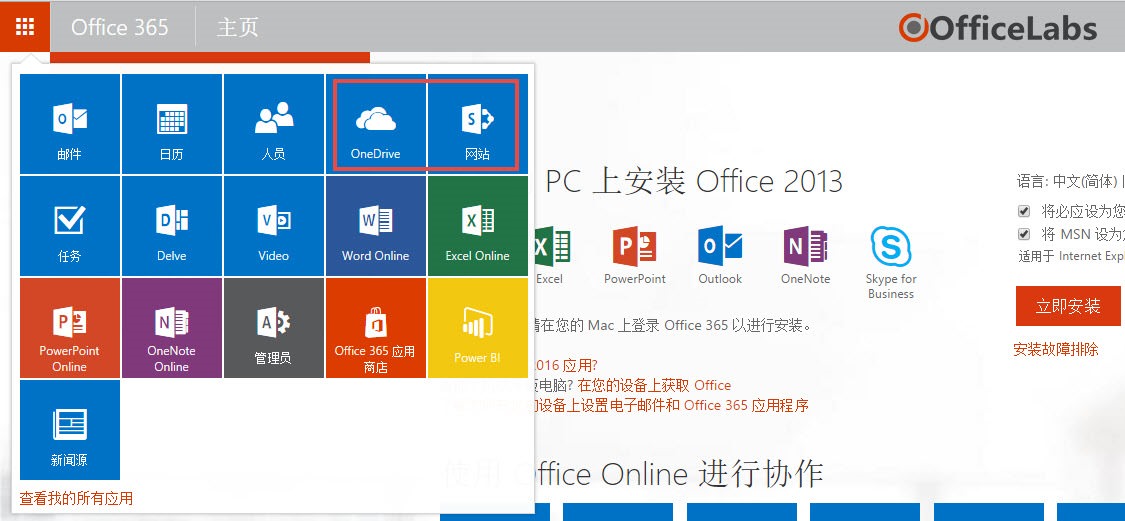Toggle the 将 MSN 设为 checkbox
The width and height of the screenshot is (1125, 521).
tap(1024, 234)
